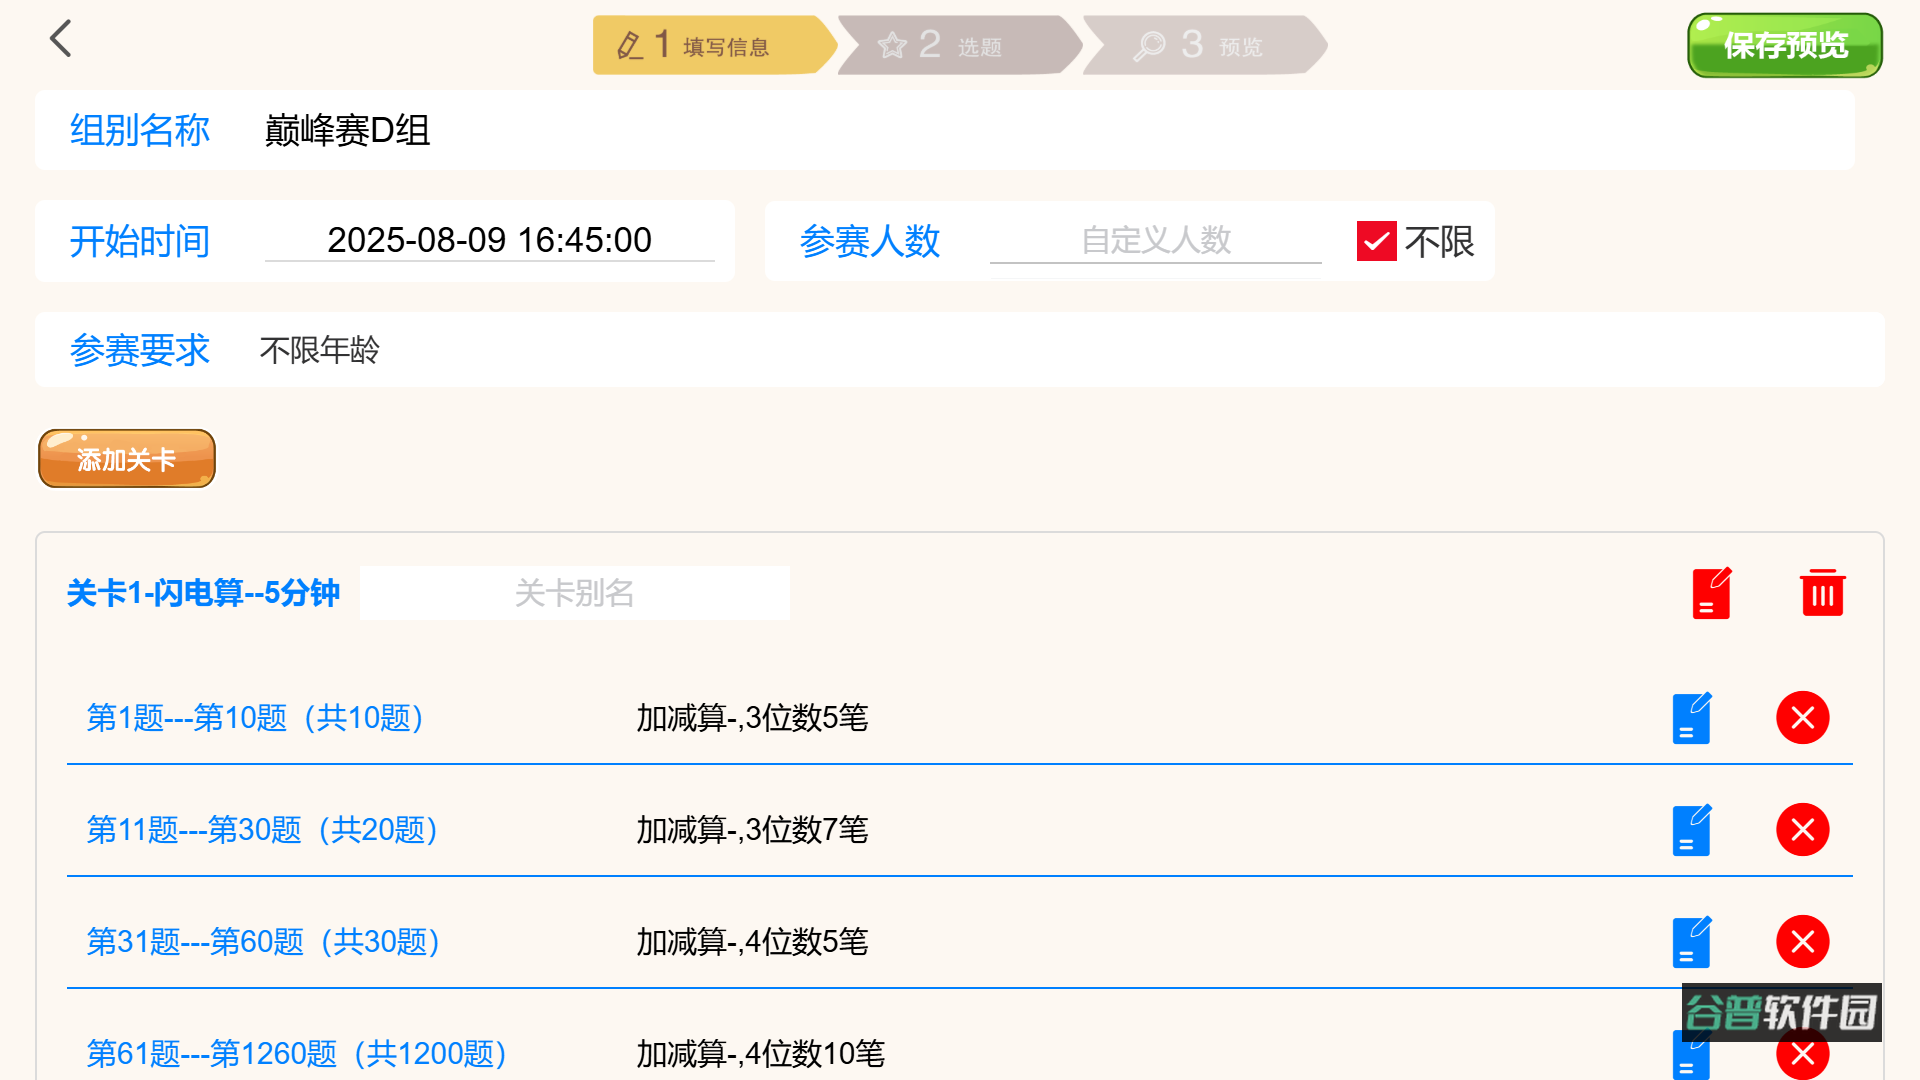Remove the 第31题---第60题 row
This screenshot has width=1920, height=1080.
click(1803, 942)
